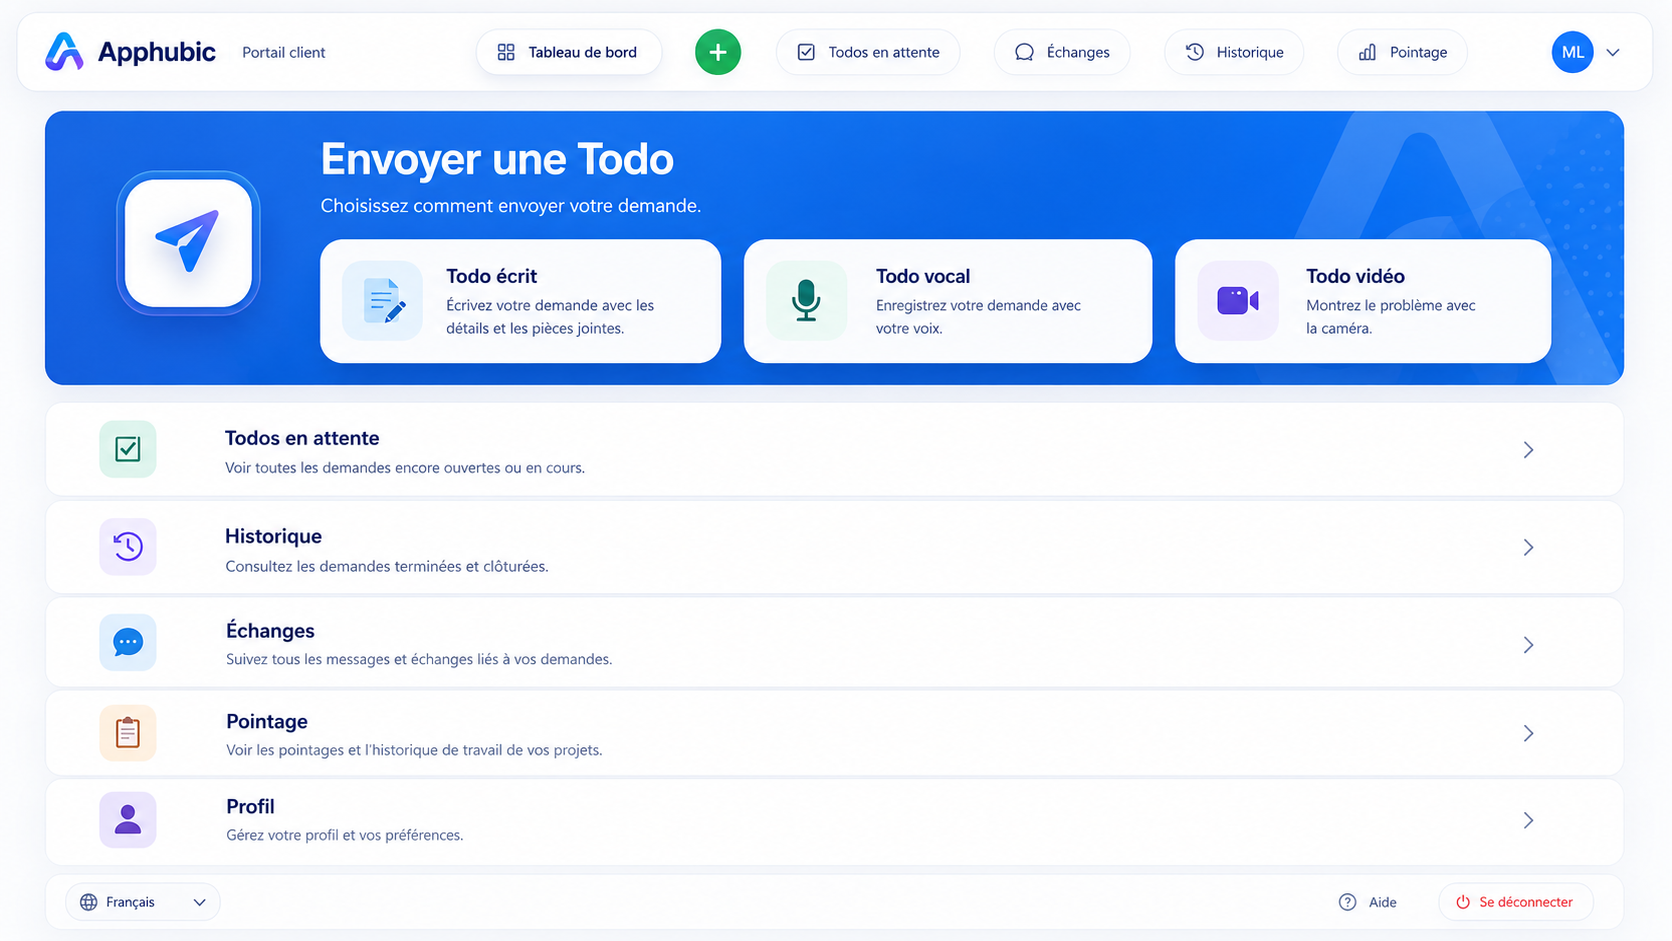This screenshot has height=941, width=1672.
Task: Click 'Consultez les demandes terminées et clôturées.' text
Action: tap(387, 566)
